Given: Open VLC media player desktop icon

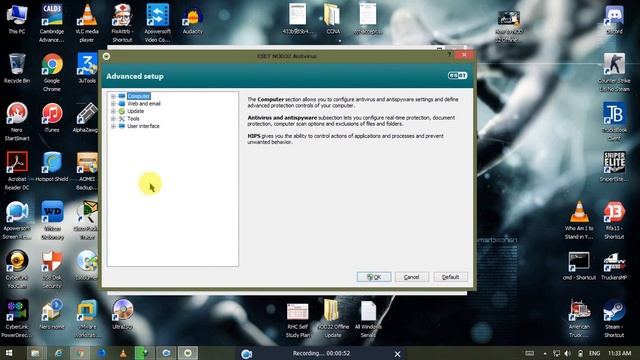Looking at the screenshot, I should pos(87,23).
